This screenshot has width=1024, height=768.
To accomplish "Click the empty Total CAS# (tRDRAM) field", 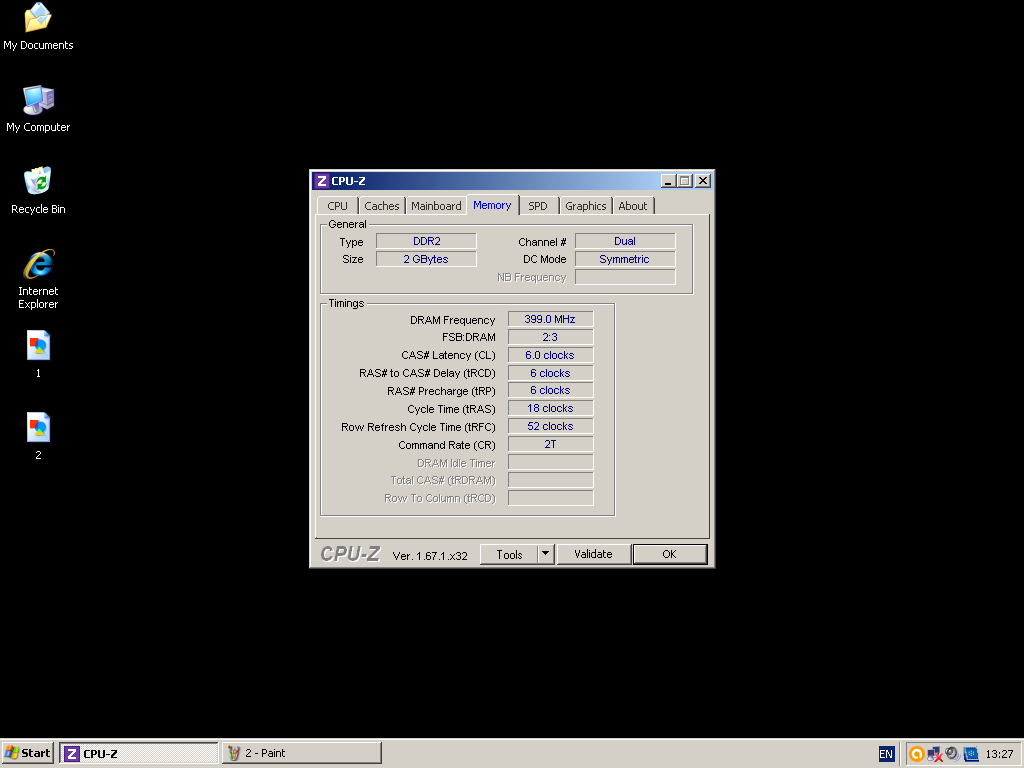I will 551,480.
